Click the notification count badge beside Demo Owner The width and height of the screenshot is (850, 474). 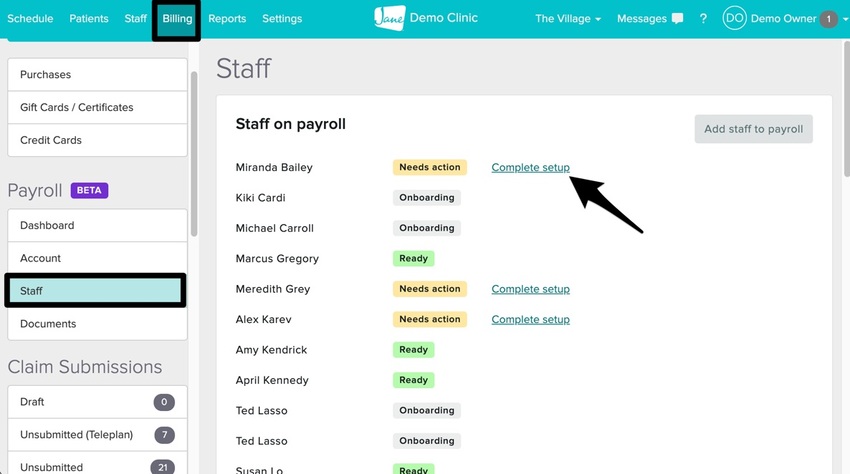click(x=828, y=19)
